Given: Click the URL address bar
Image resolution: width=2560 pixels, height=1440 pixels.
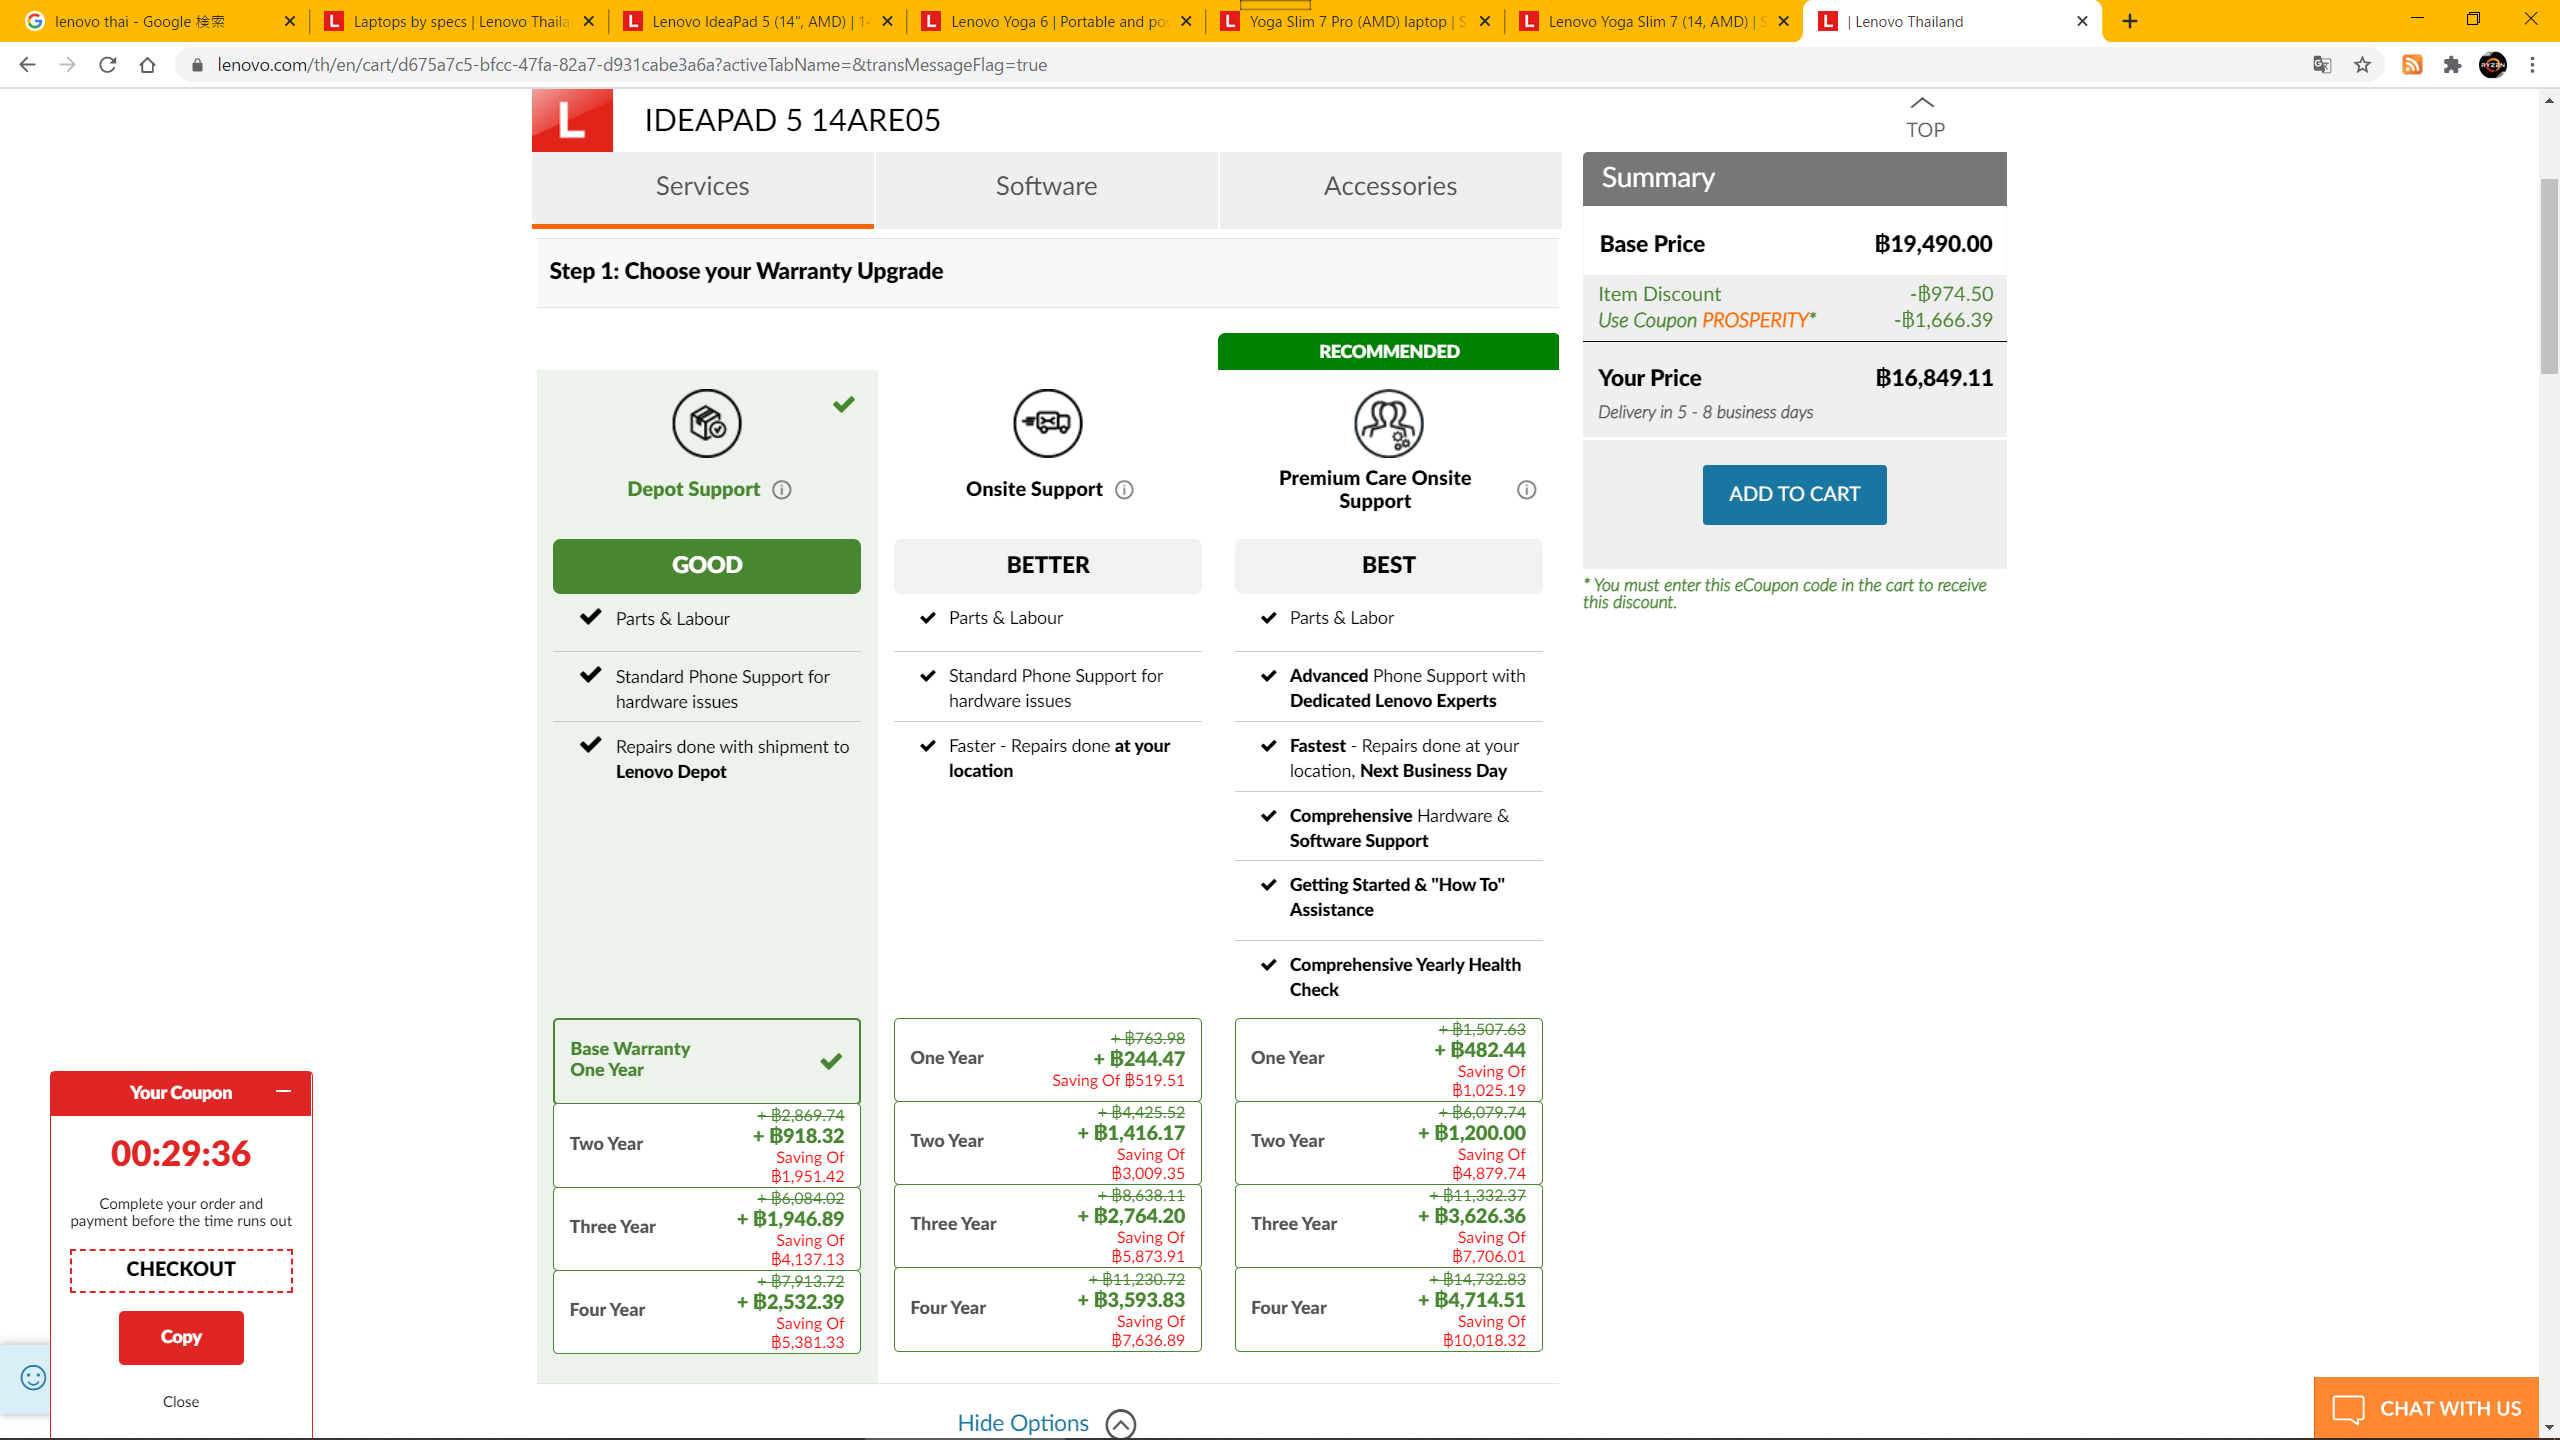Looking at the screenshot, I should [x=1240, y=65].
